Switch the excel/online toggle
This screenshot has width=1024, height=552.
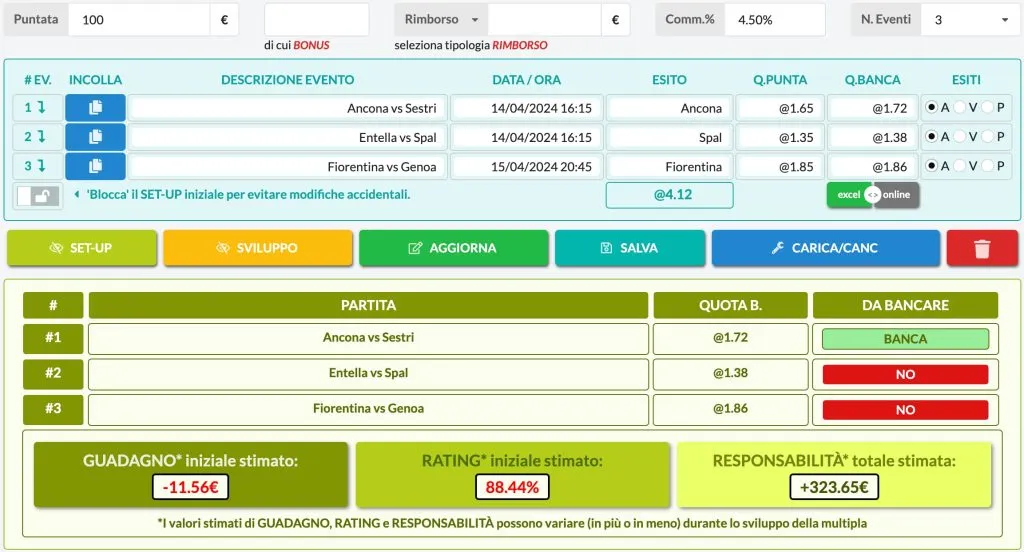tap(872, 195)
